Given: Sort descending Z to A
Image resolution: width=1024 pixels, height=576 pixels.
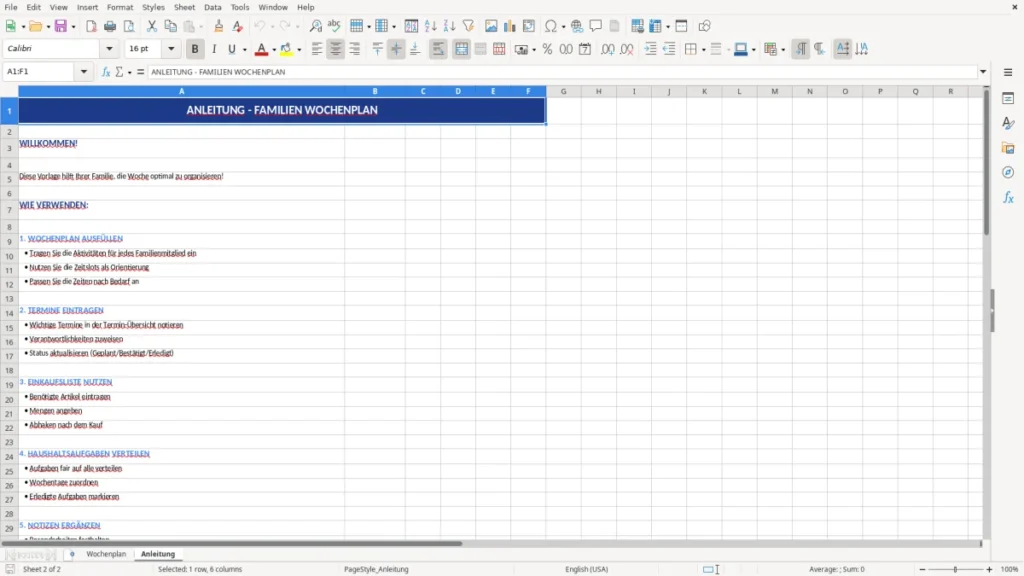Looking at the screenshot, I should point(449,26).
